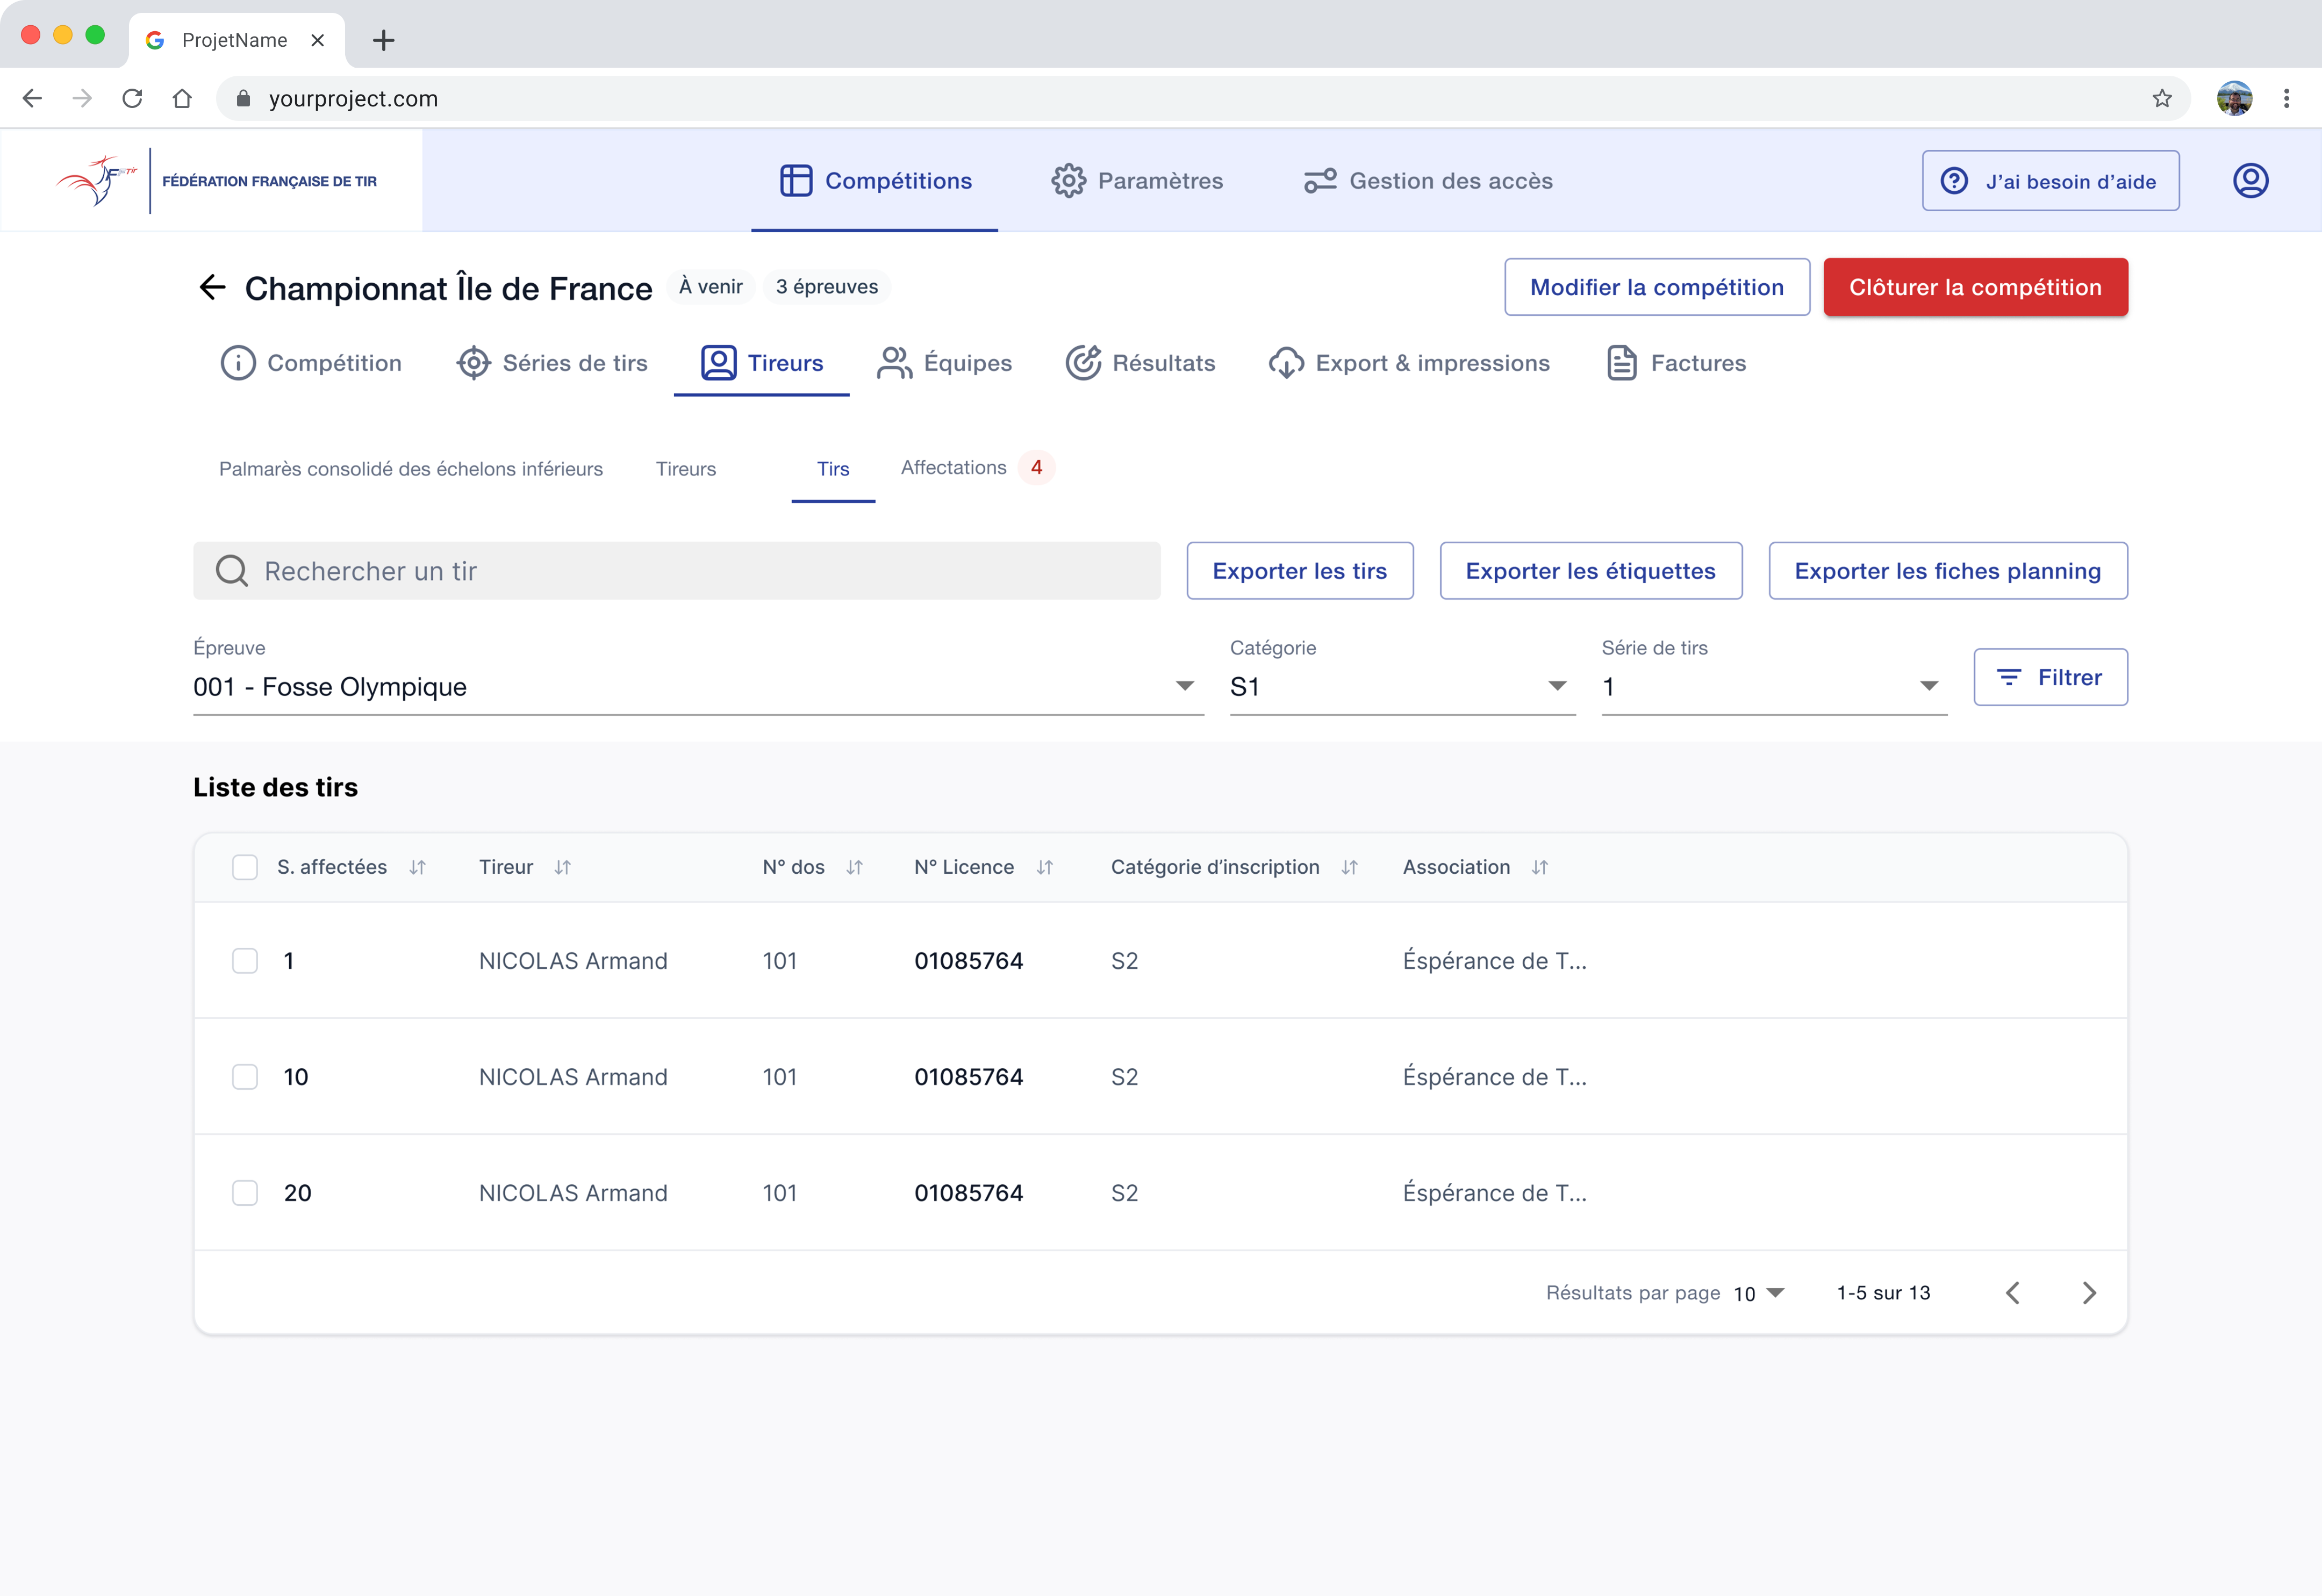Go to next results page chevron

coord(2089,1293)
